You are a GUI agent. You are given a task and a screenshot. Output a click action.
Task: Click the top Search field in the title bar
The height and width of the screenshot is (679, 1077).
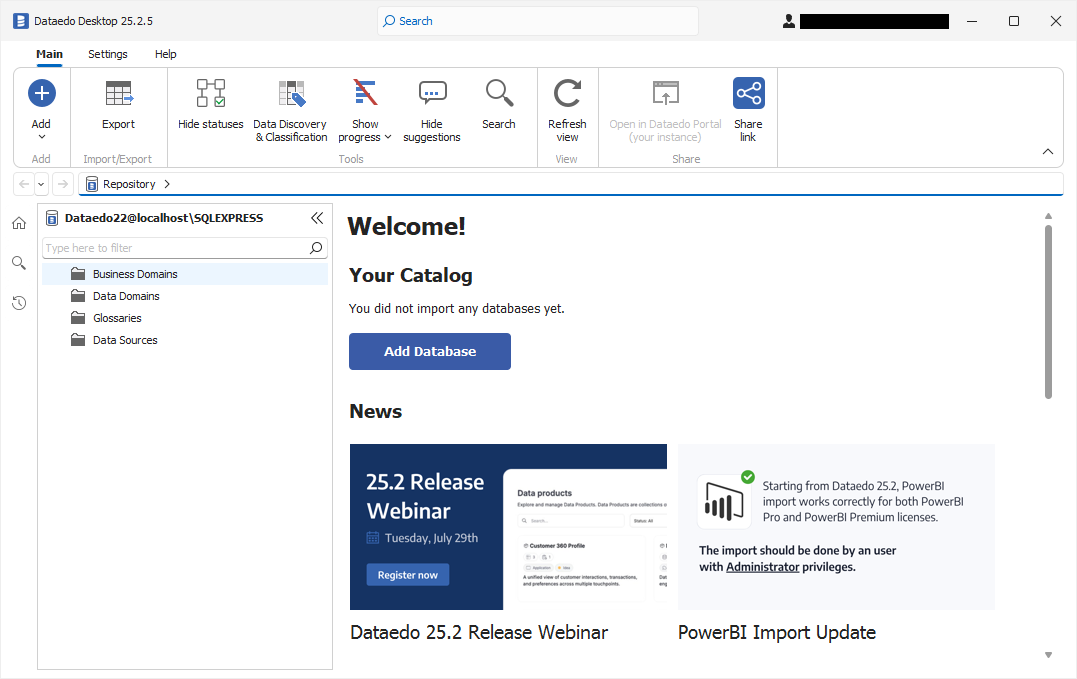[538, 21]
